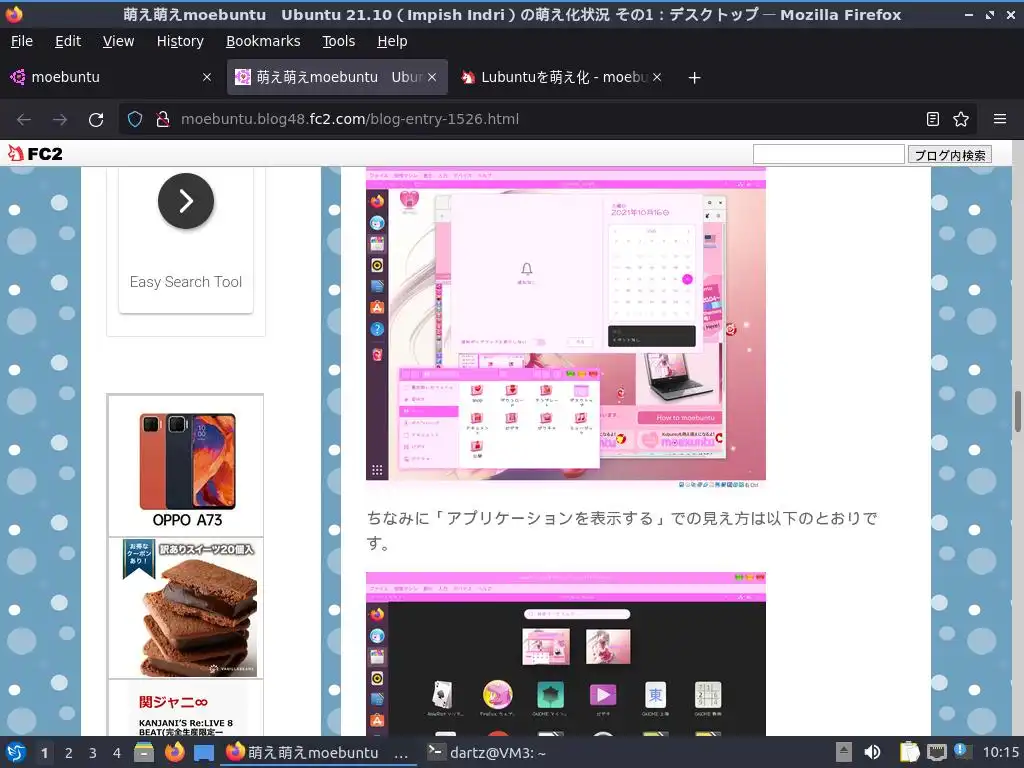Viewport: 1024px width, 768px height.
Task: Activate Firefox window in taskbar
Action: coord(317,753)
